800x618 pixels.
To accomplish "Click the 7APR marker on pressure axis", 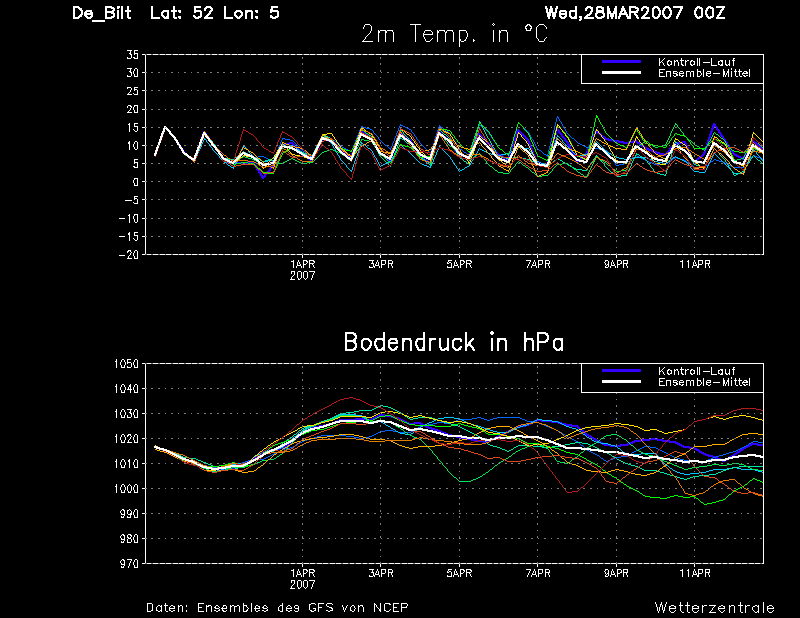I will [x=538, y=573].
